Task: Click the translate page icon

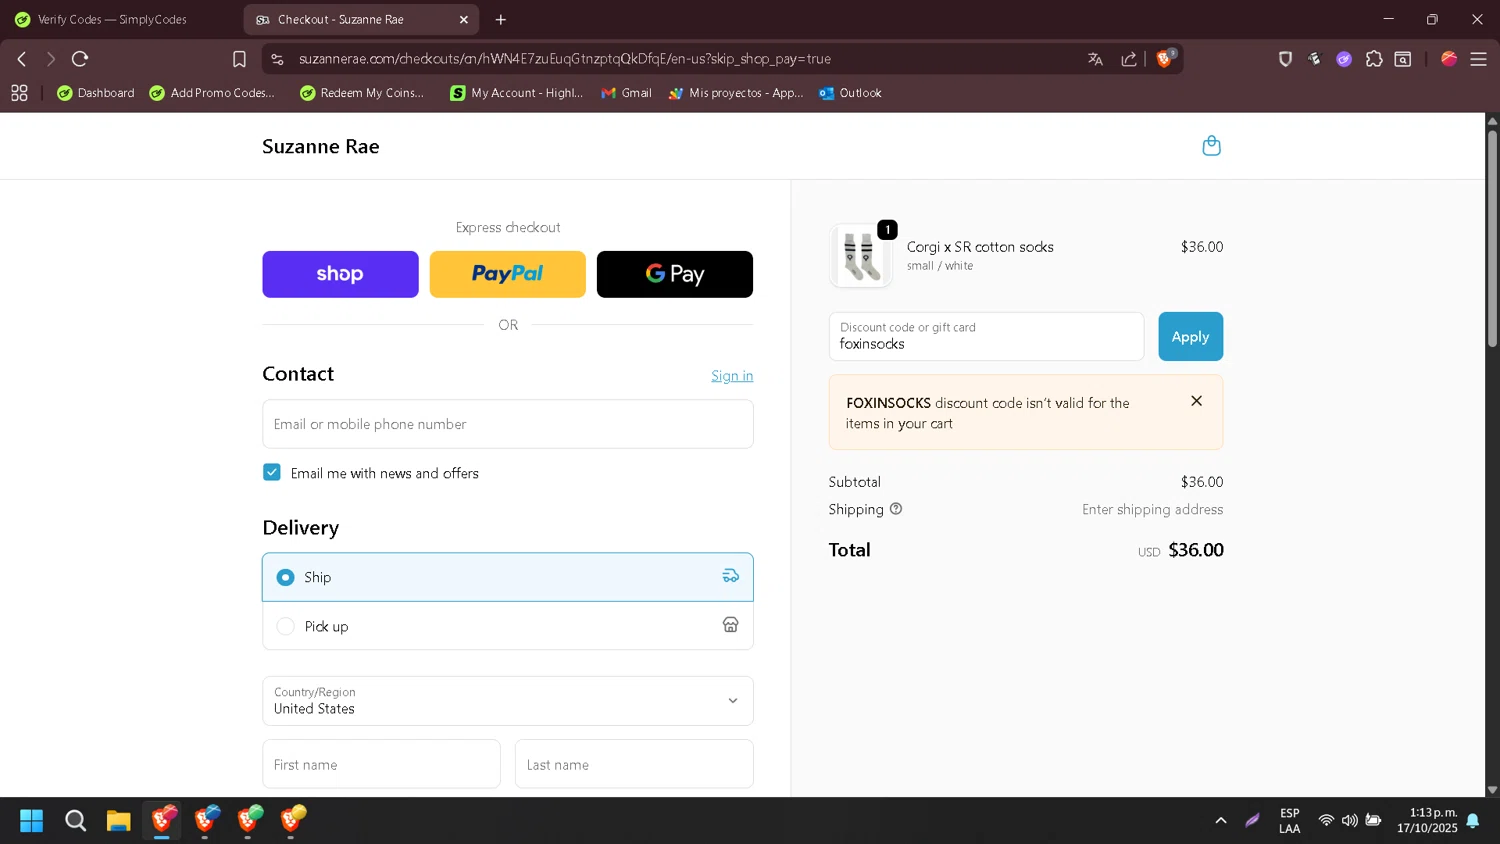Action: [1096, 59]
